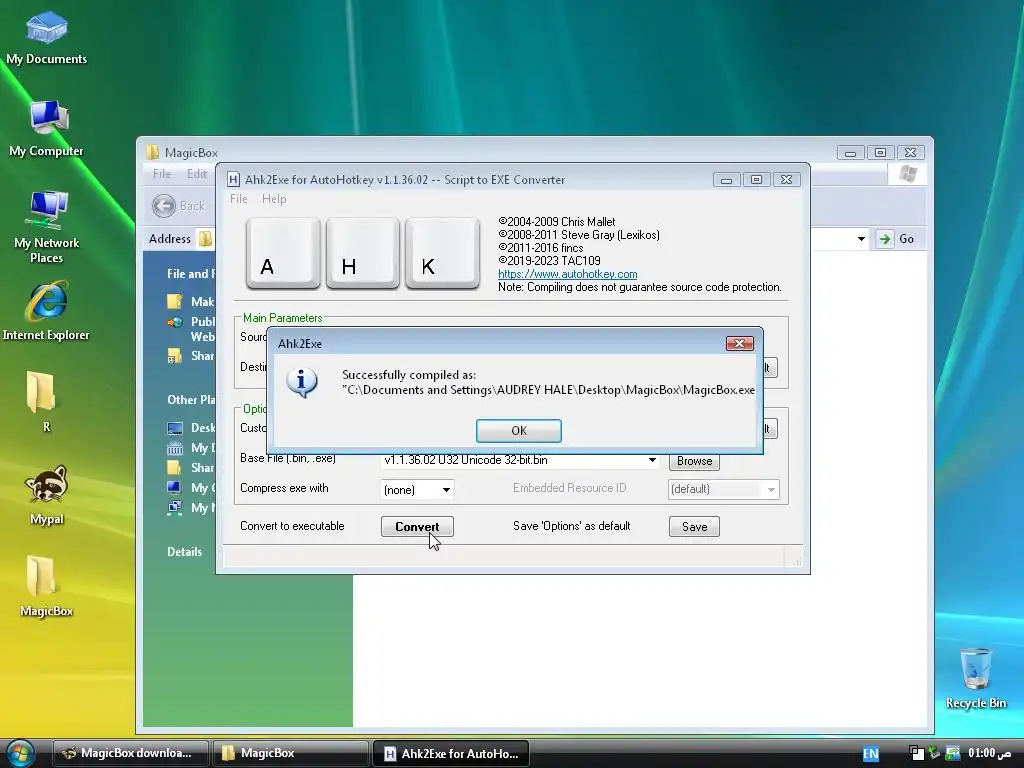Click Share this folder task icon

pyautogui.click(x=174, y=356)
